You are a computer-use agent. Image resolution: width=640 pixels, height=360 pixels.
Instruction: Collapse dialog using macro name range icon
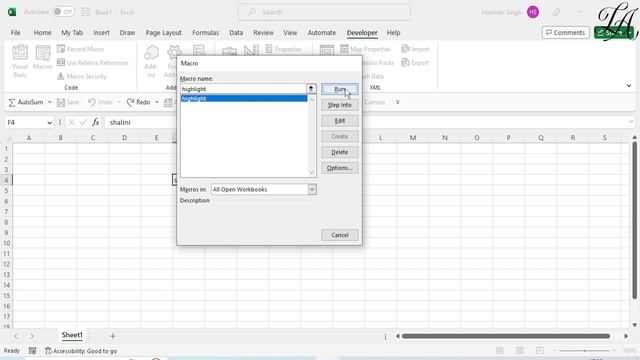(x=311, y=89)
